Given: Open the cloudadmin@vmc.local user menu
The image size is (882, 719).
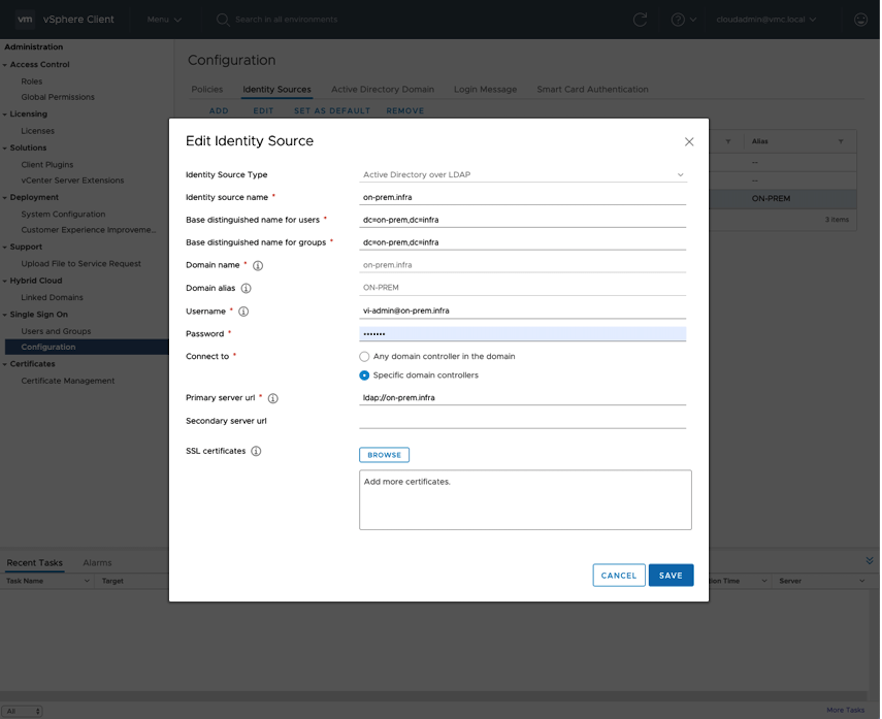Looking at the screenshot, I should tap(766, 20).
